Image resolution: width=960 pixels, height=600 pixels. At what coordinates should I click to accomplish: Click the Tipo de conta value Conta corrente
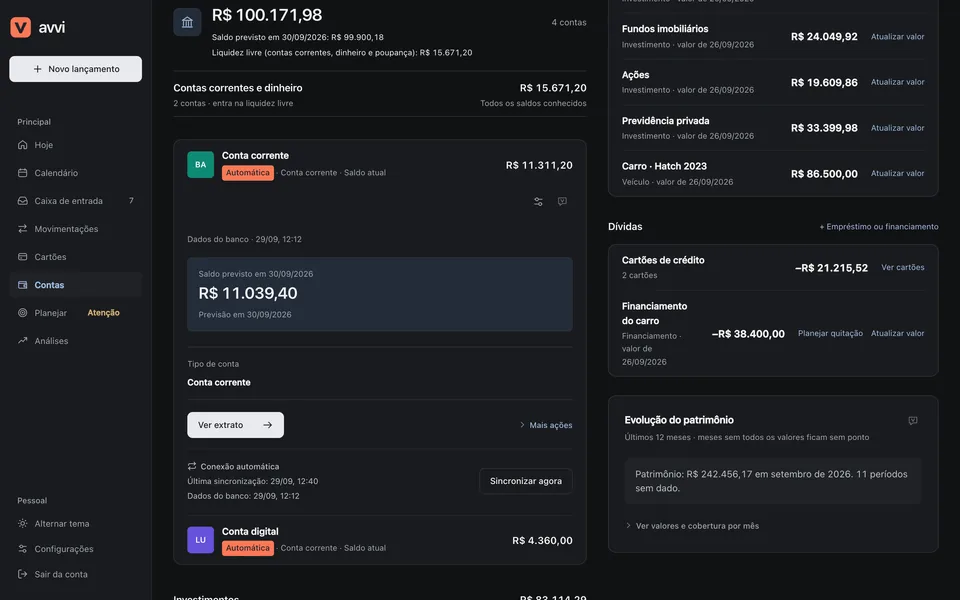click(219, 382)
